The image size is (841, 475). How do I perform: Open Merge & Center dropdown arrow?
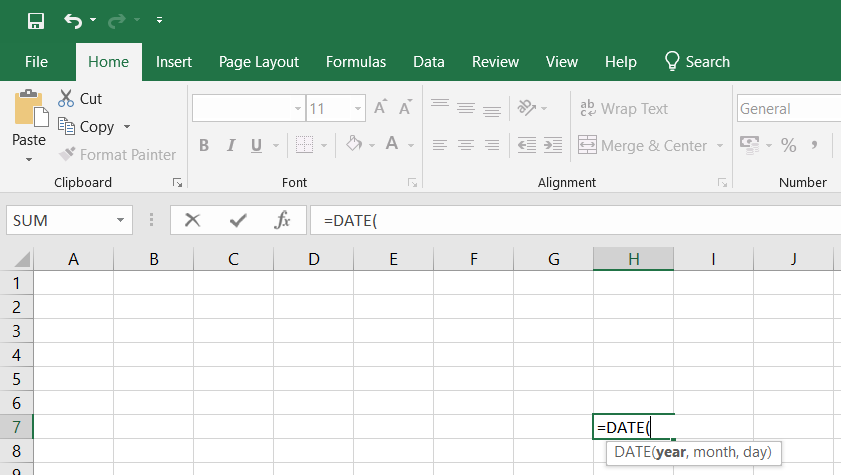click(x=719, y=146)
